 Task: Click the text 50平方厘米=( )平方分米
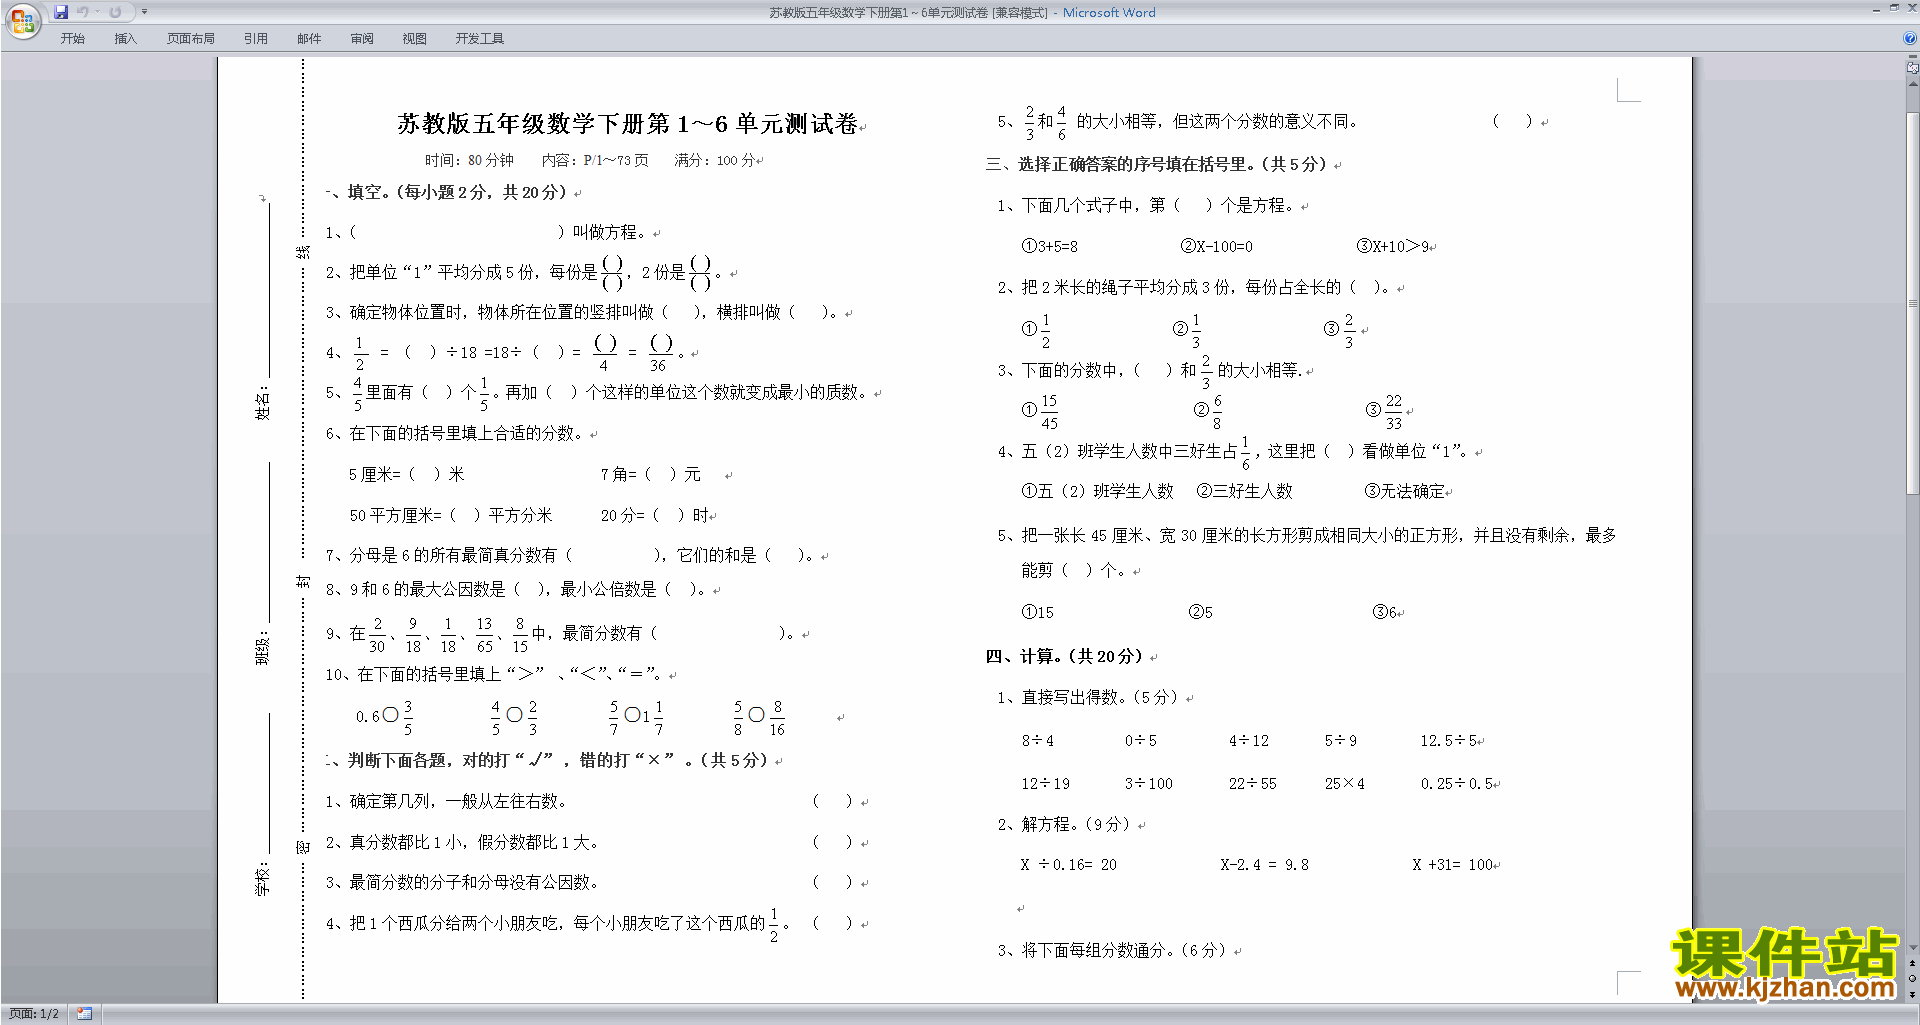450,515
